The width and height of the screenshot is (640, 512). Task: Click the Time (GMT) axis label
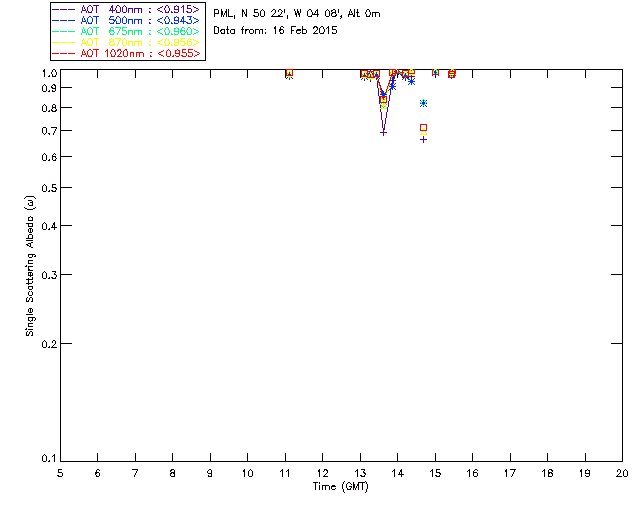(x=340, y=487)
